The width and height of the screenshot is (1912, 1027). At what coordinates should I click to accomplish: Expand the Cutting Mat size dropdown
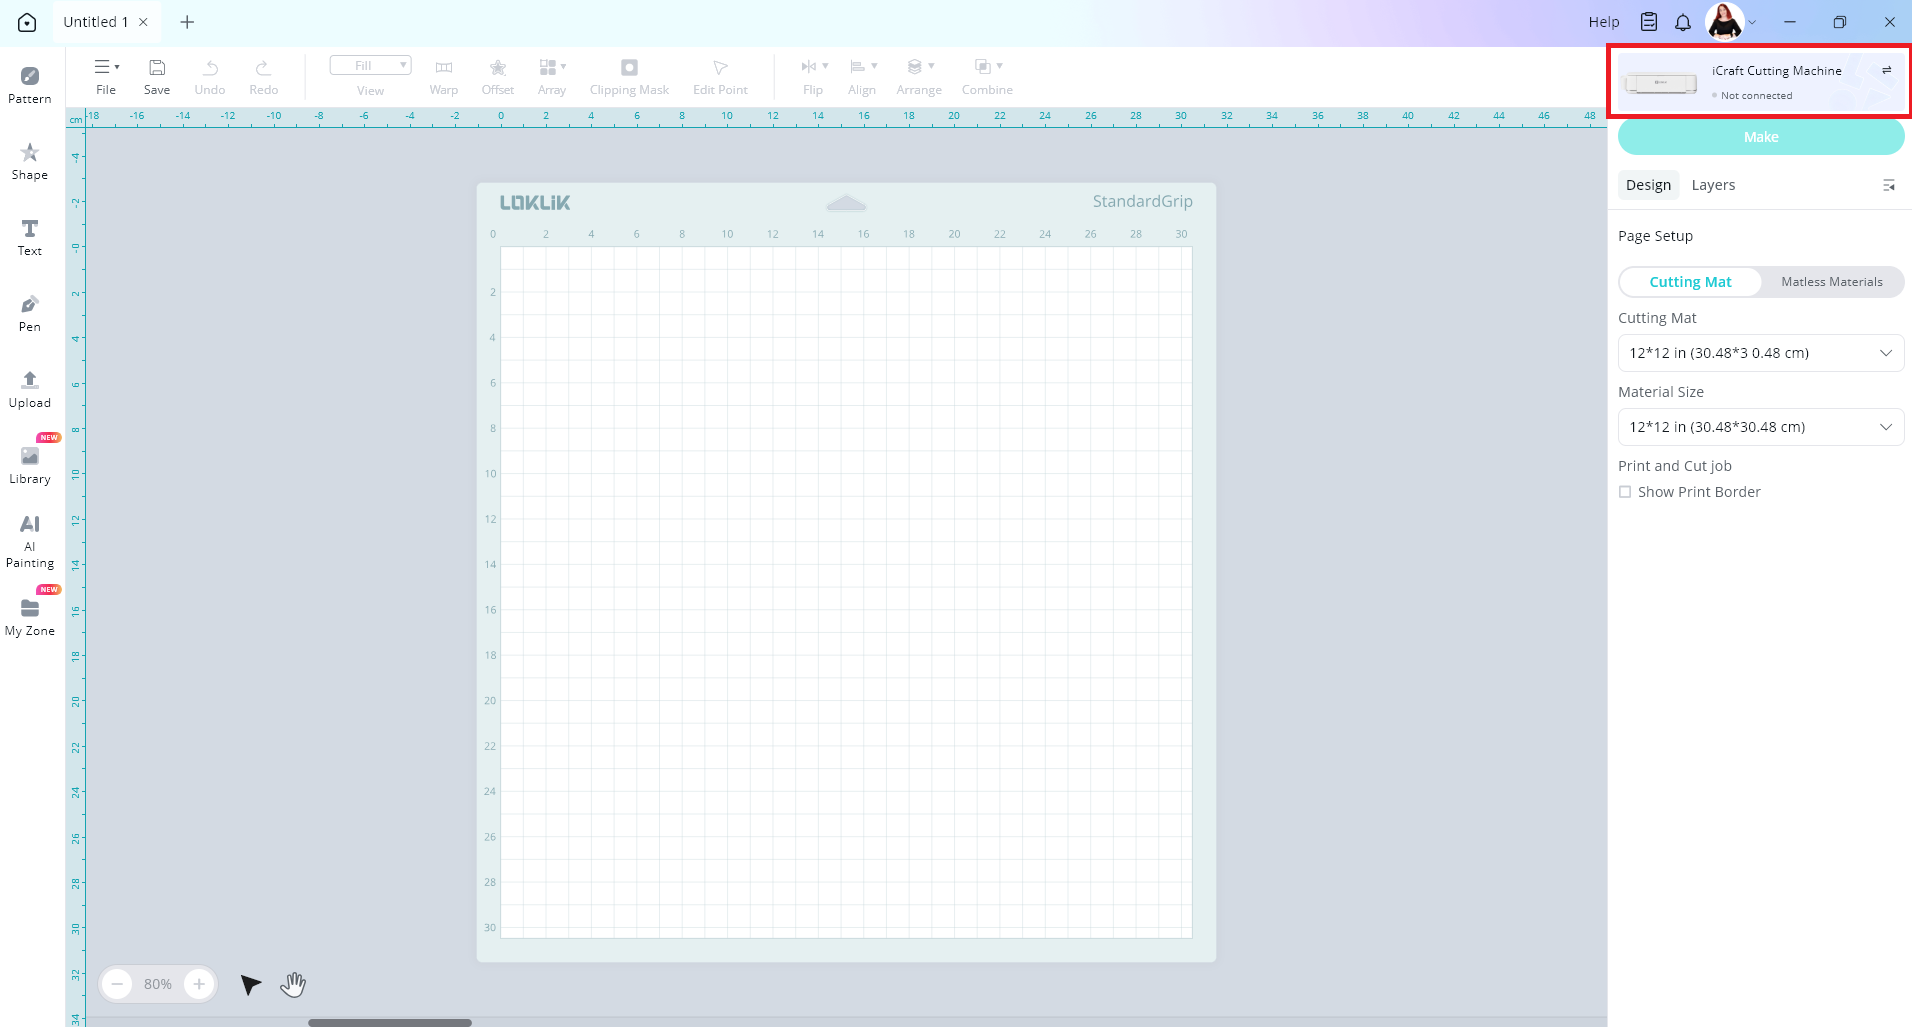1760,353
